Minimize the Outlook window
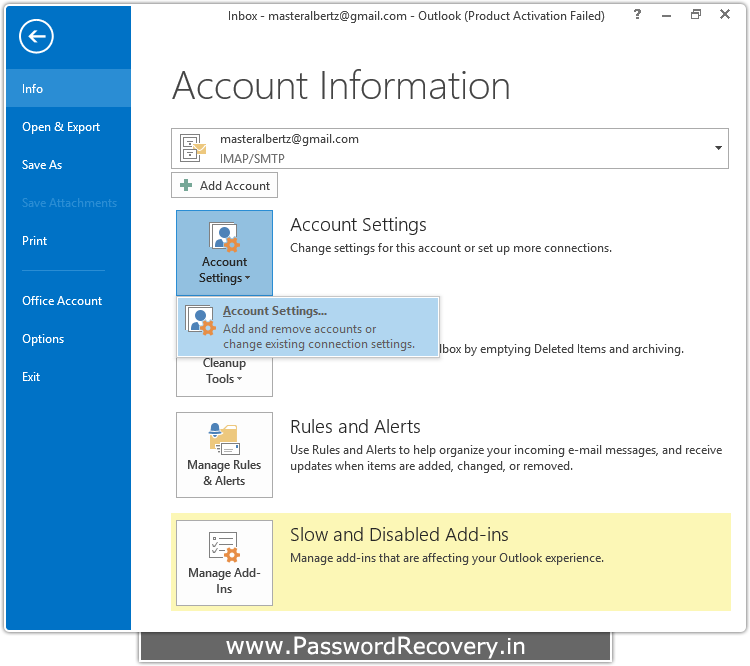The height and width of the screenshot is (666, 750). click(666, 16)
